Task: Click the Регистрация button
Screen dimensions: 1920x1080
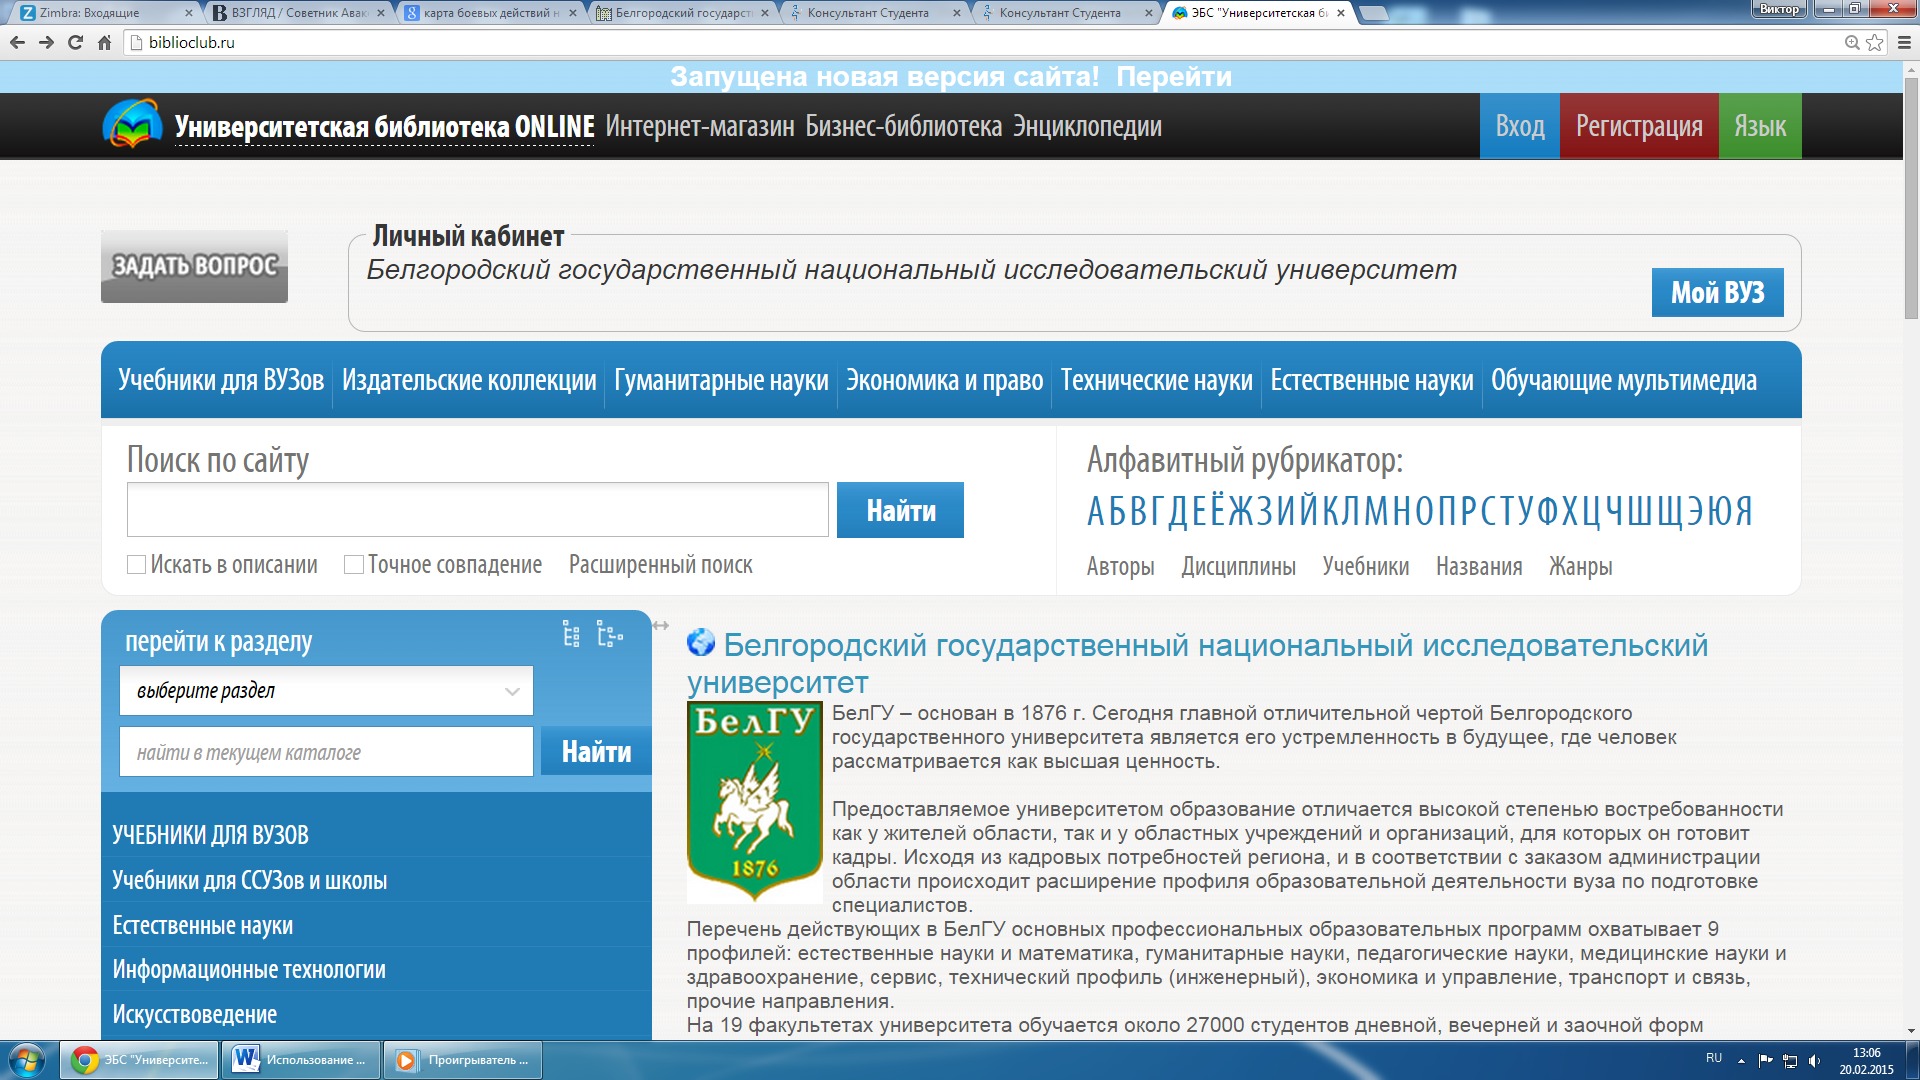Action: (x=1639, y=126)
